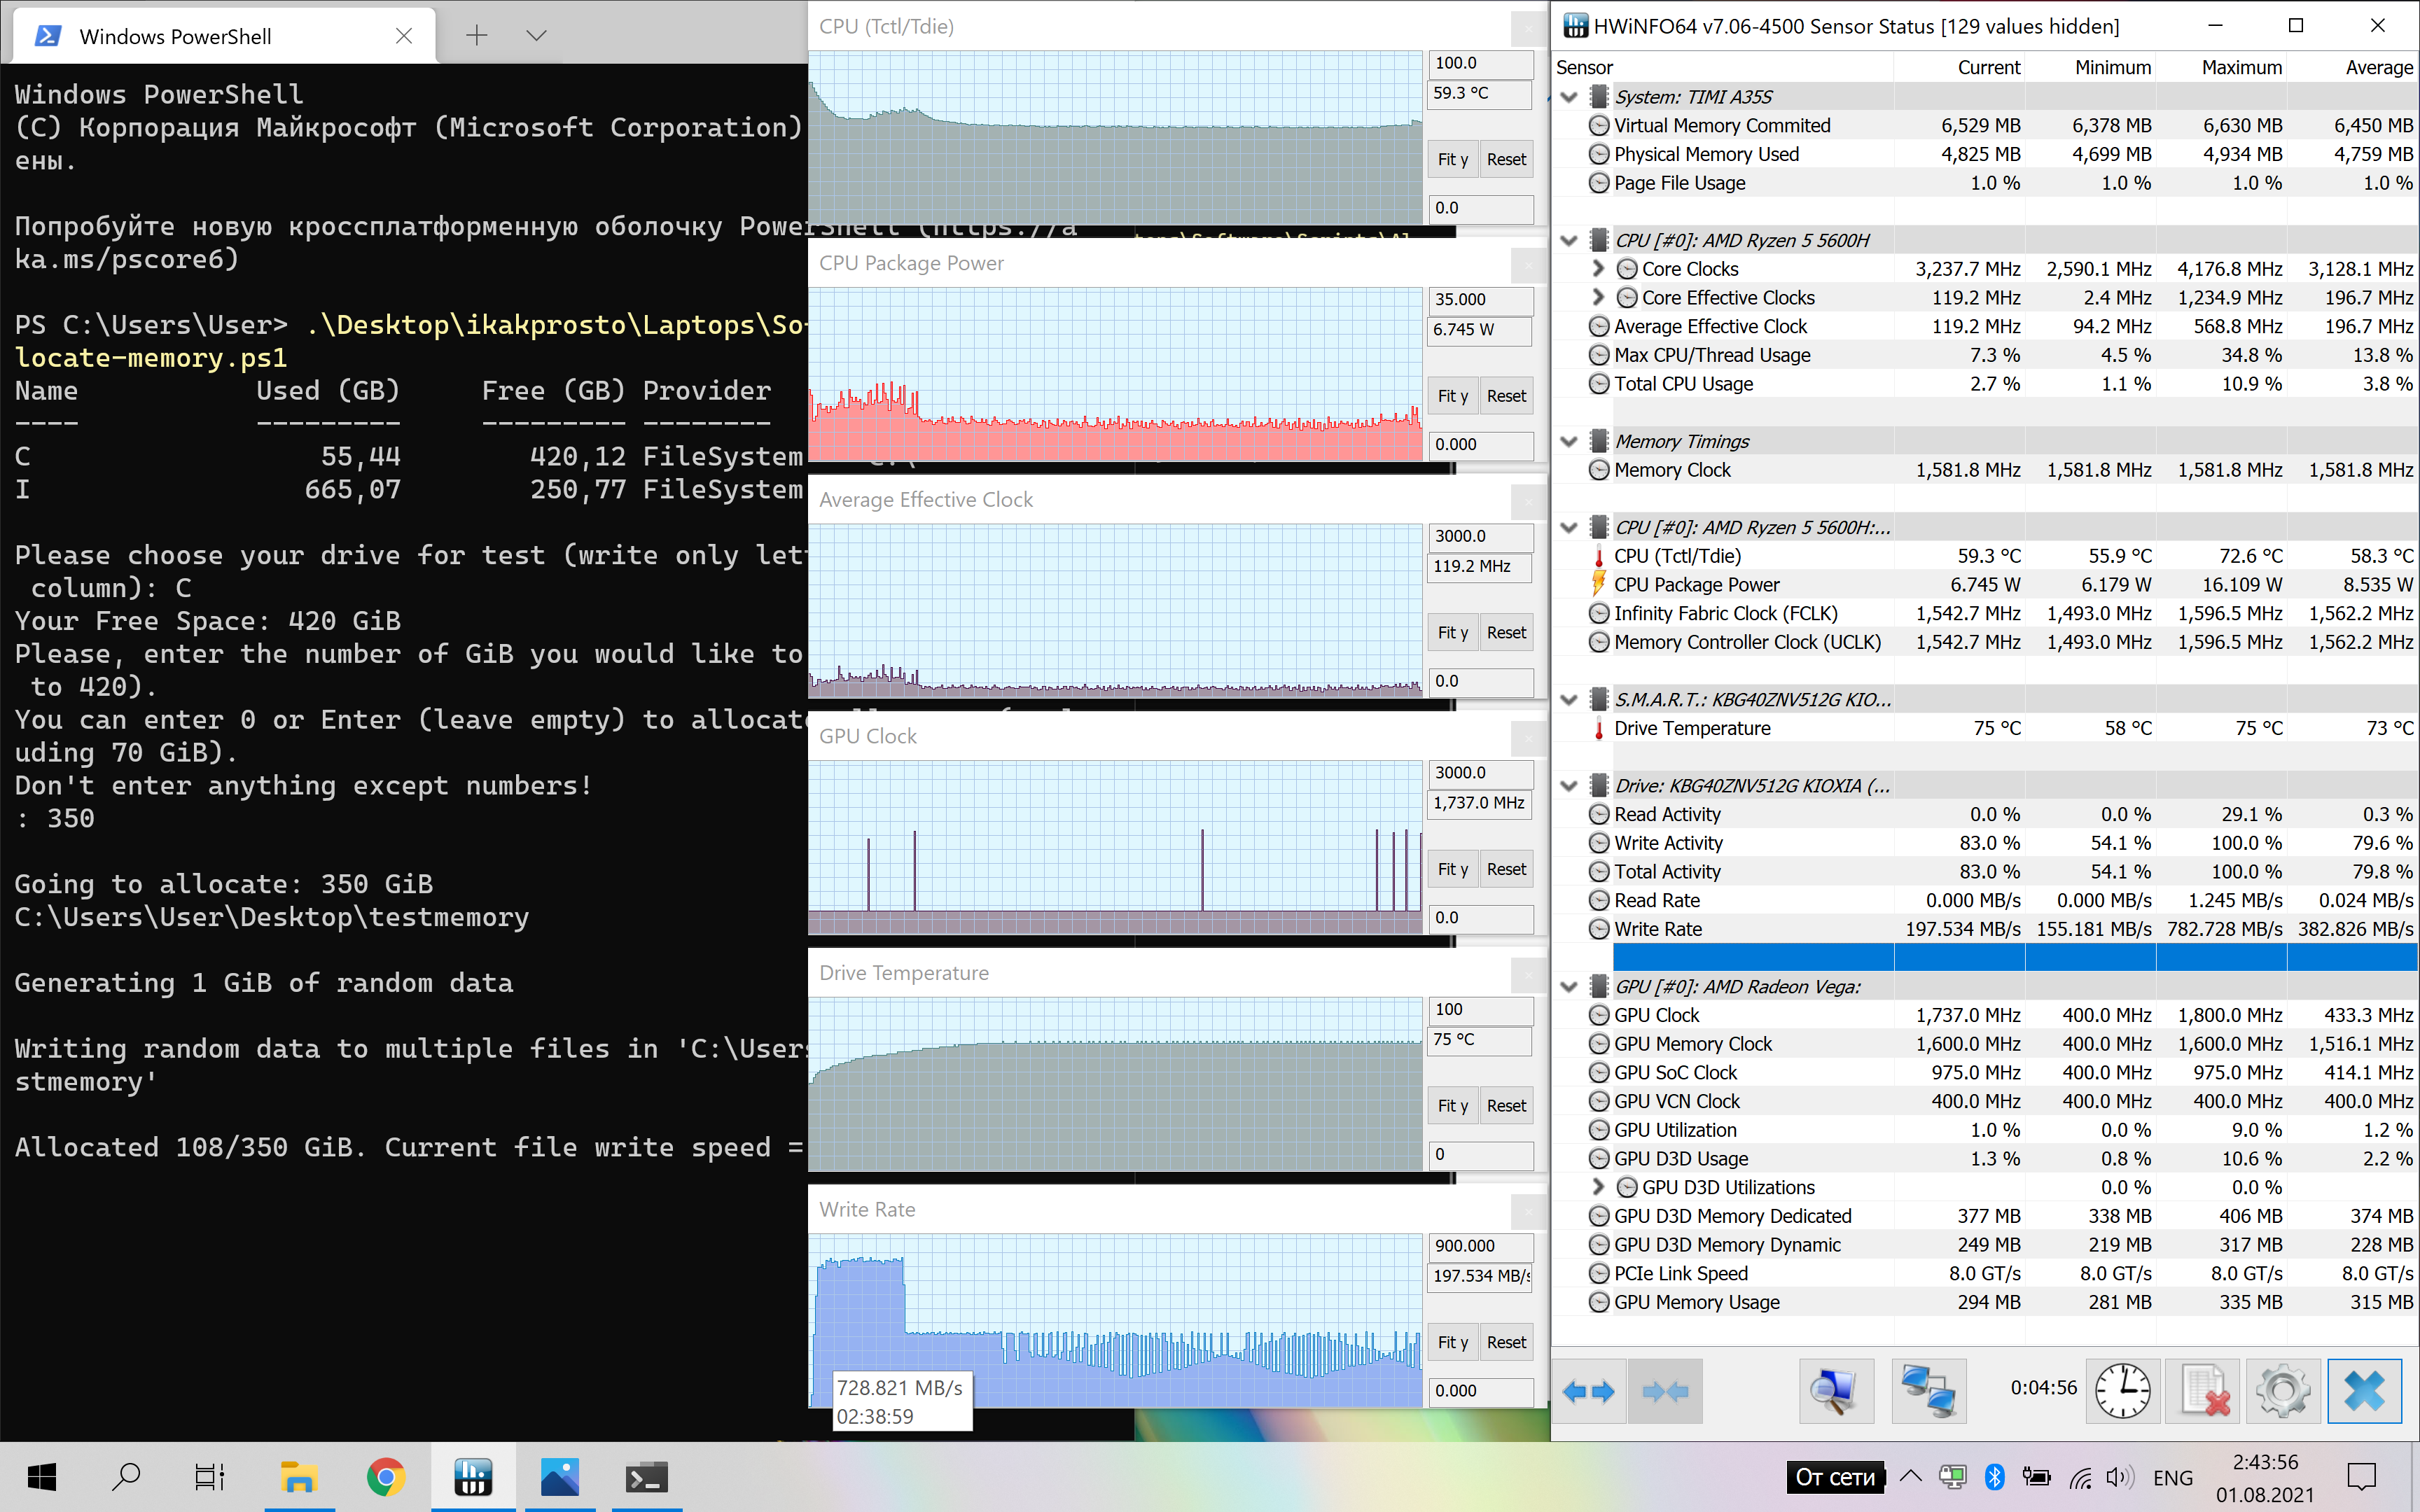Image resolution: width=2420 pixels, height=1512 pixels.
Task: Open the networked computers icon in HWiNFO
Action: tap(1928, 1391)
